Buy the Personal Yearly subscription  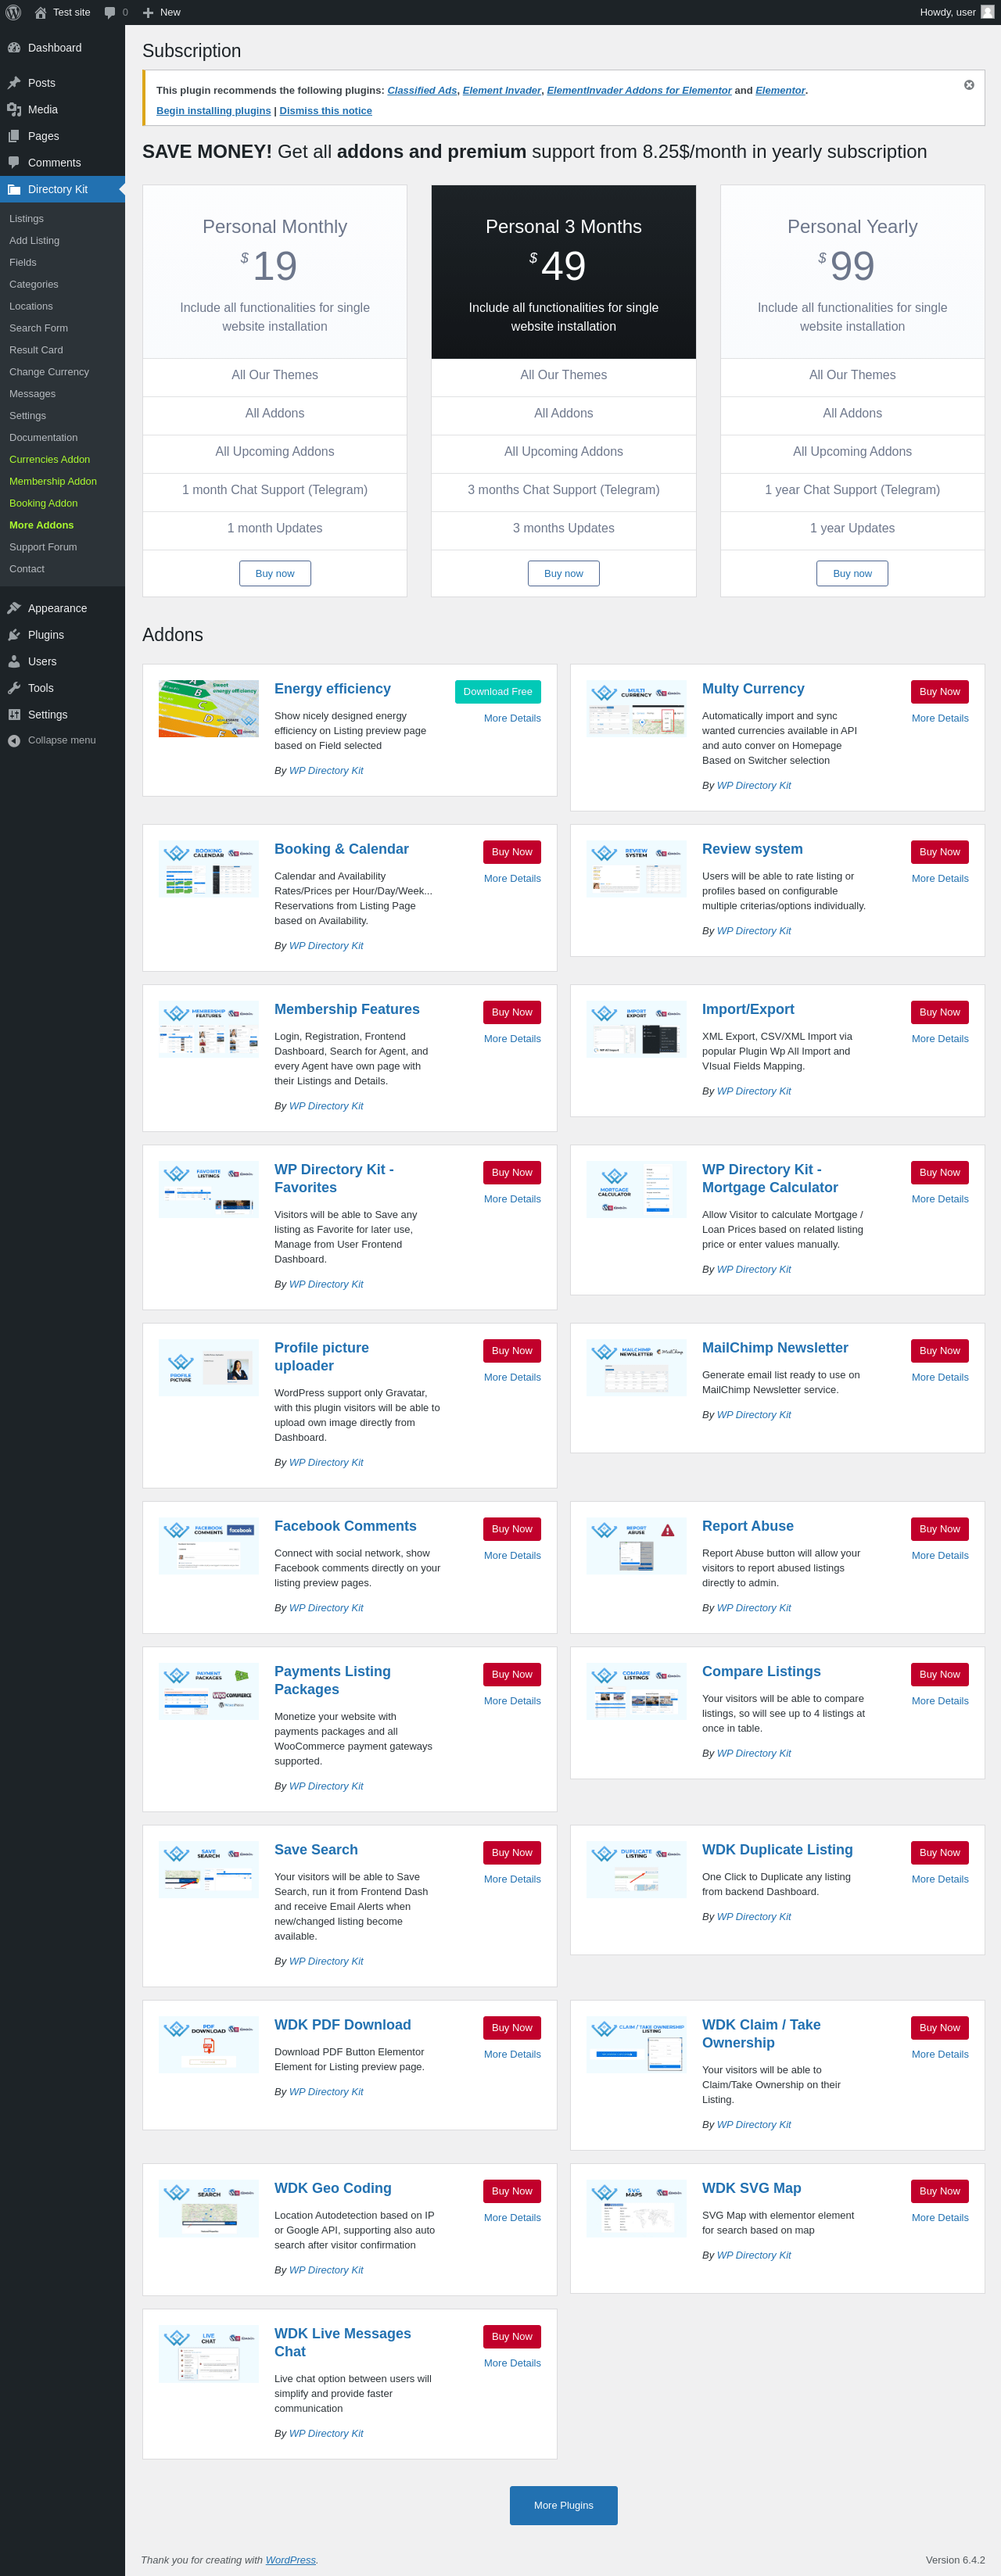coord(852,574)
